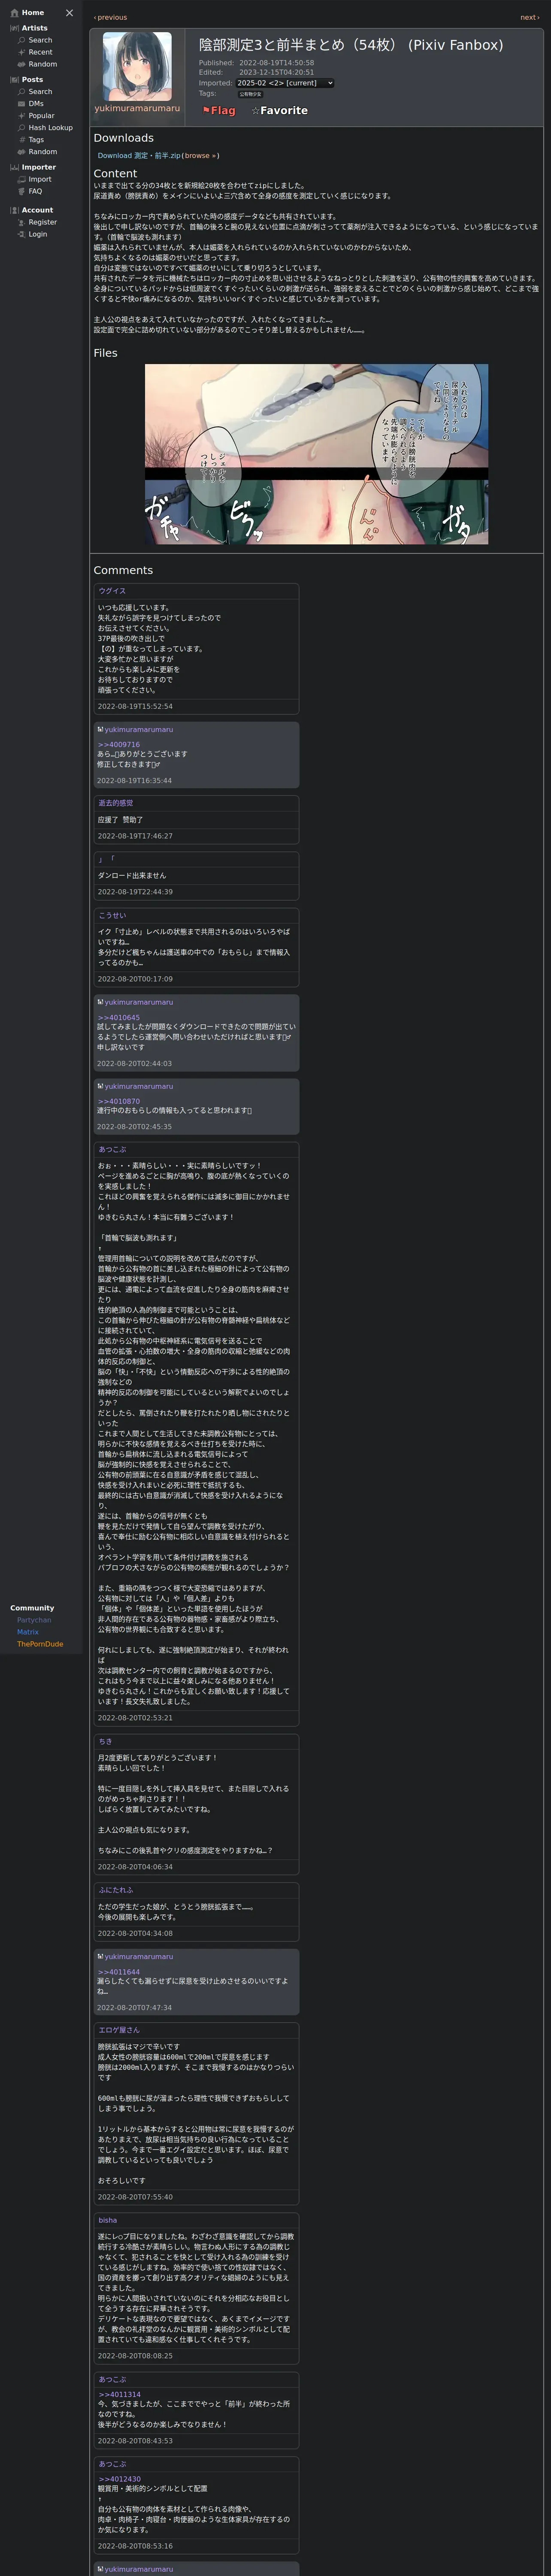
Task: Click reply reference >>4010645
Action: 119,1017
